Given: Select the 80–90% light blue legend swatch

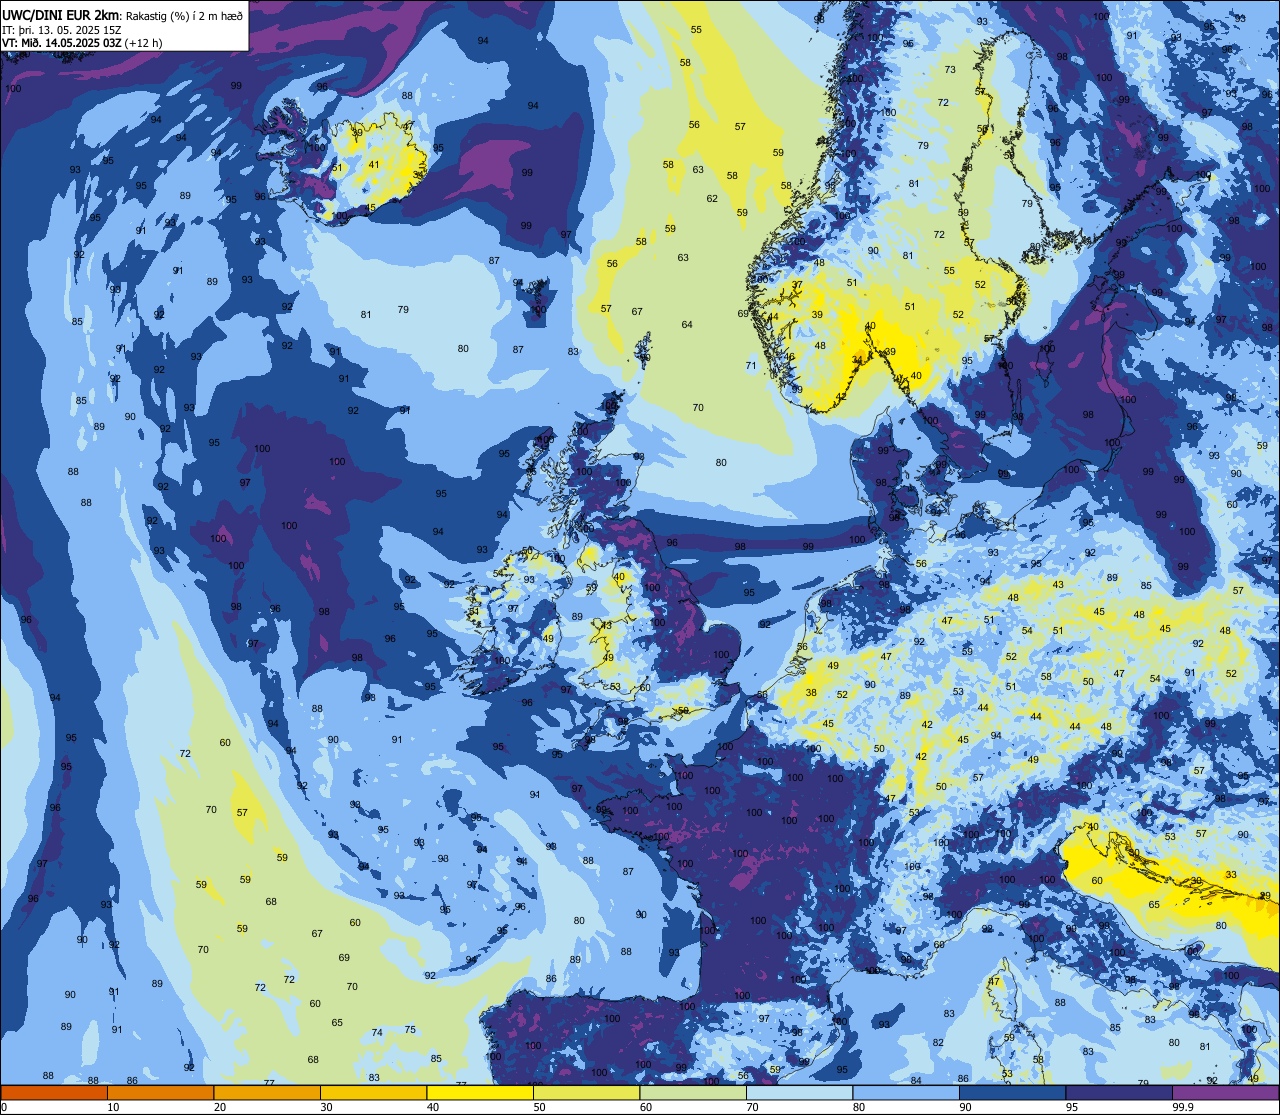Looking at the screenshot, I should click(906, 1093).
